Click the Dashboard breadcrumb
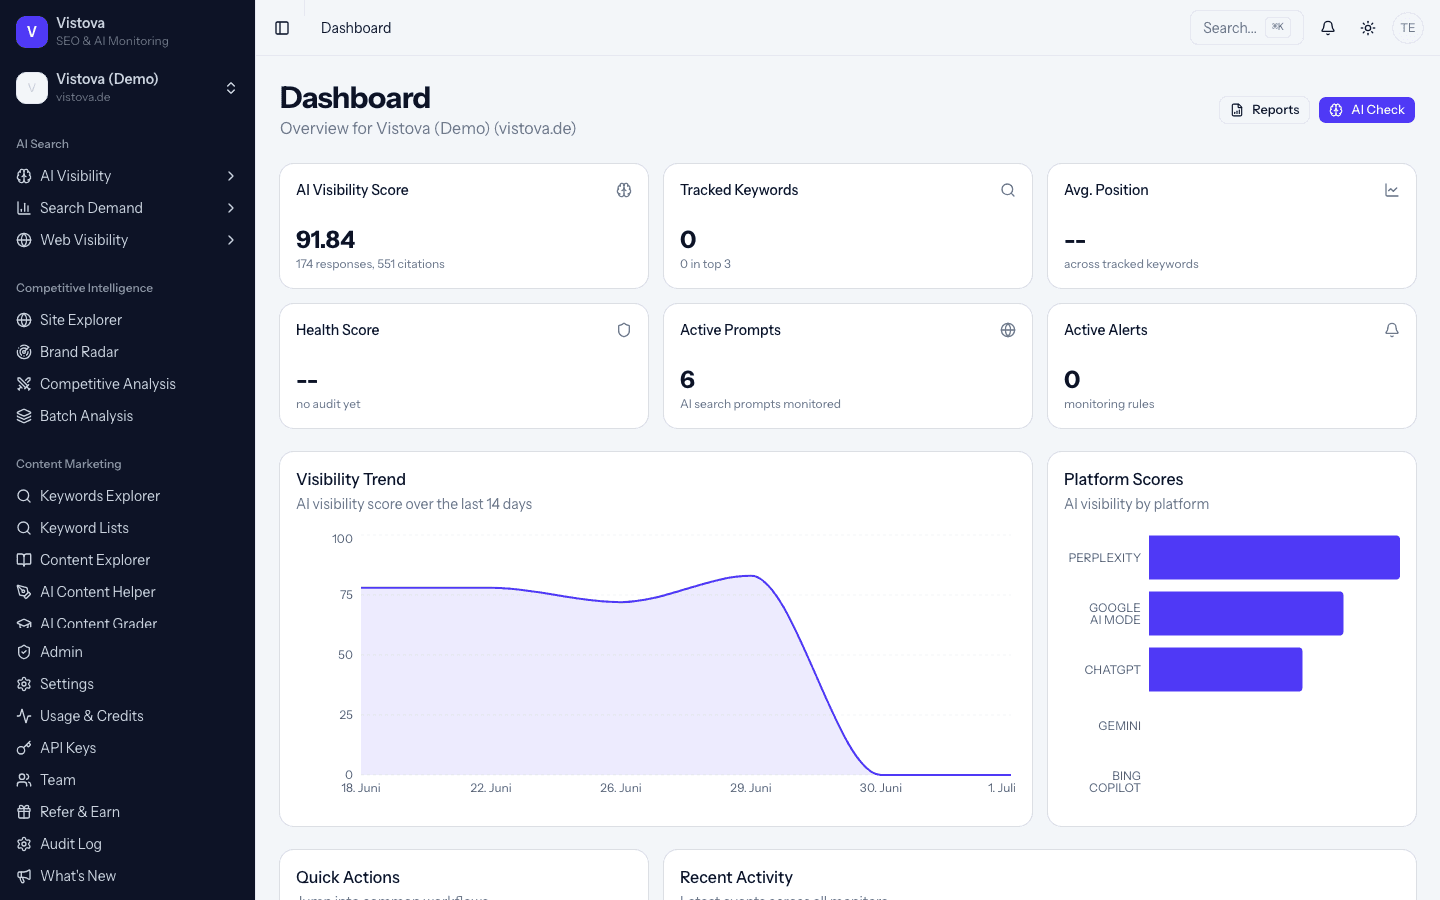1440x900 pixels. tap(356, 28)
